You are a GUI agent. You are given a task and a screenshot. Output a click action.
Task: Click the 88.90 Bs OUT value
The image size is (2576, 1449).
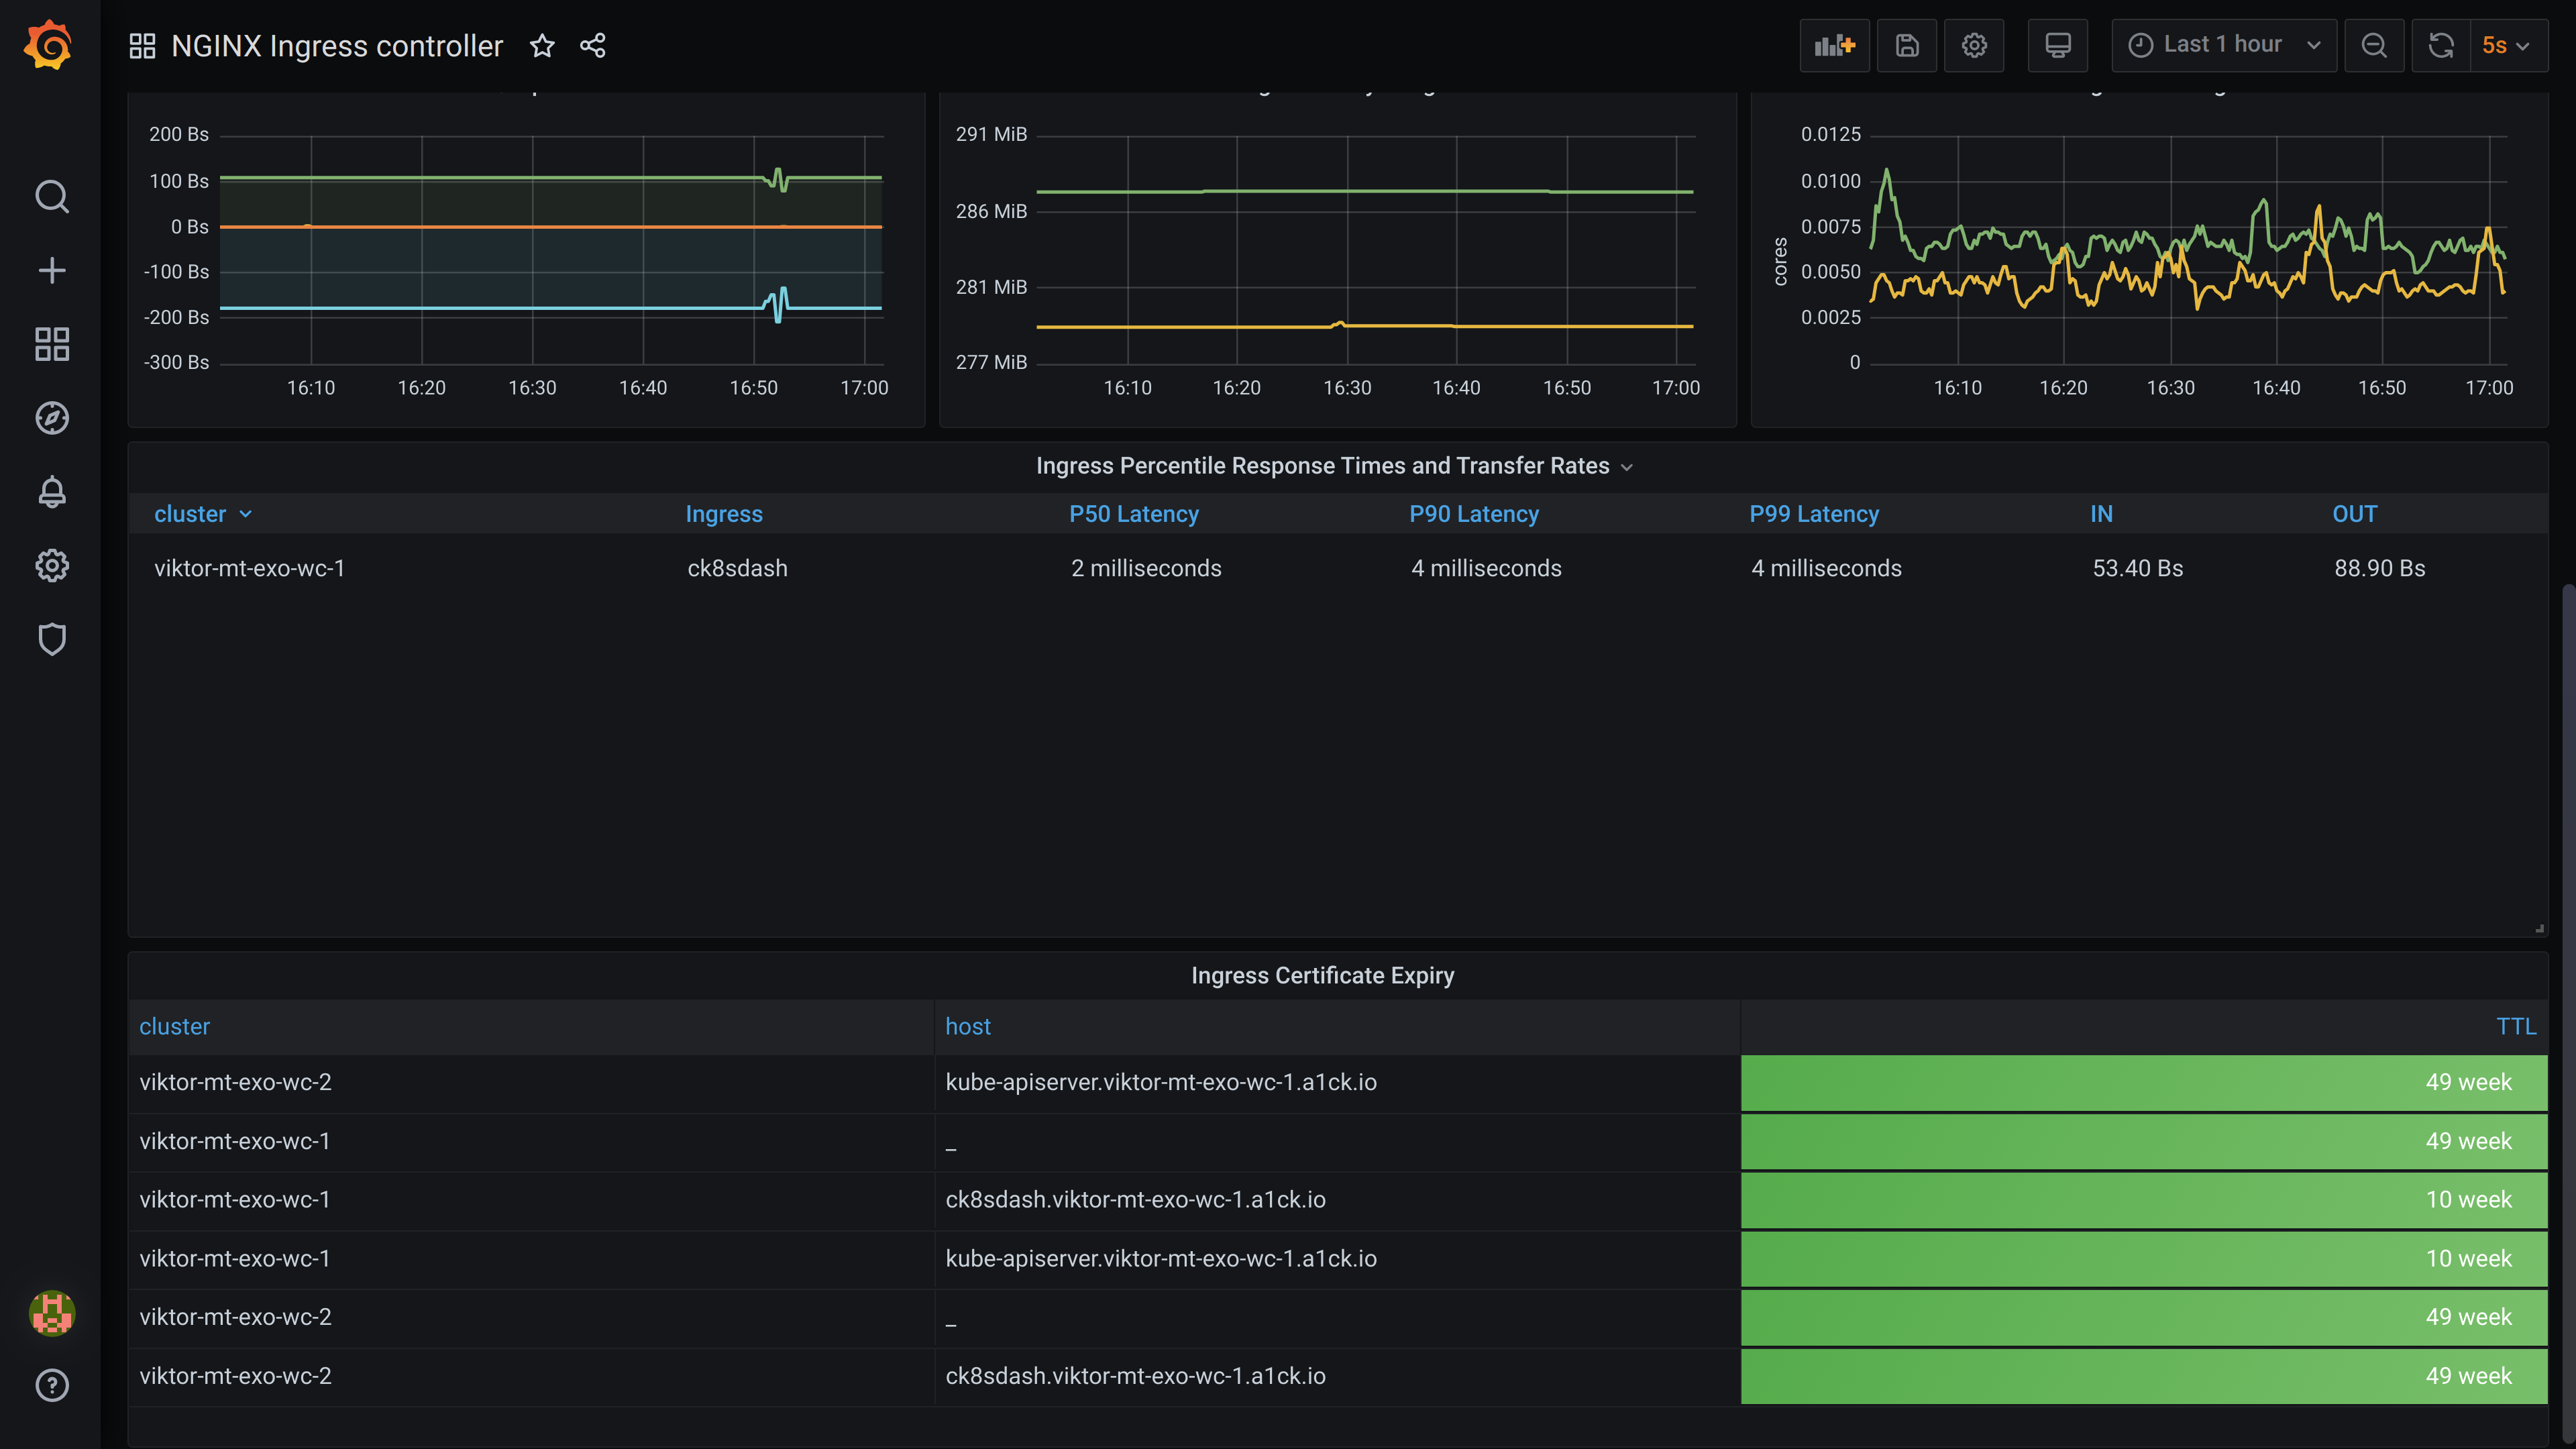[x=2380, y=568]
